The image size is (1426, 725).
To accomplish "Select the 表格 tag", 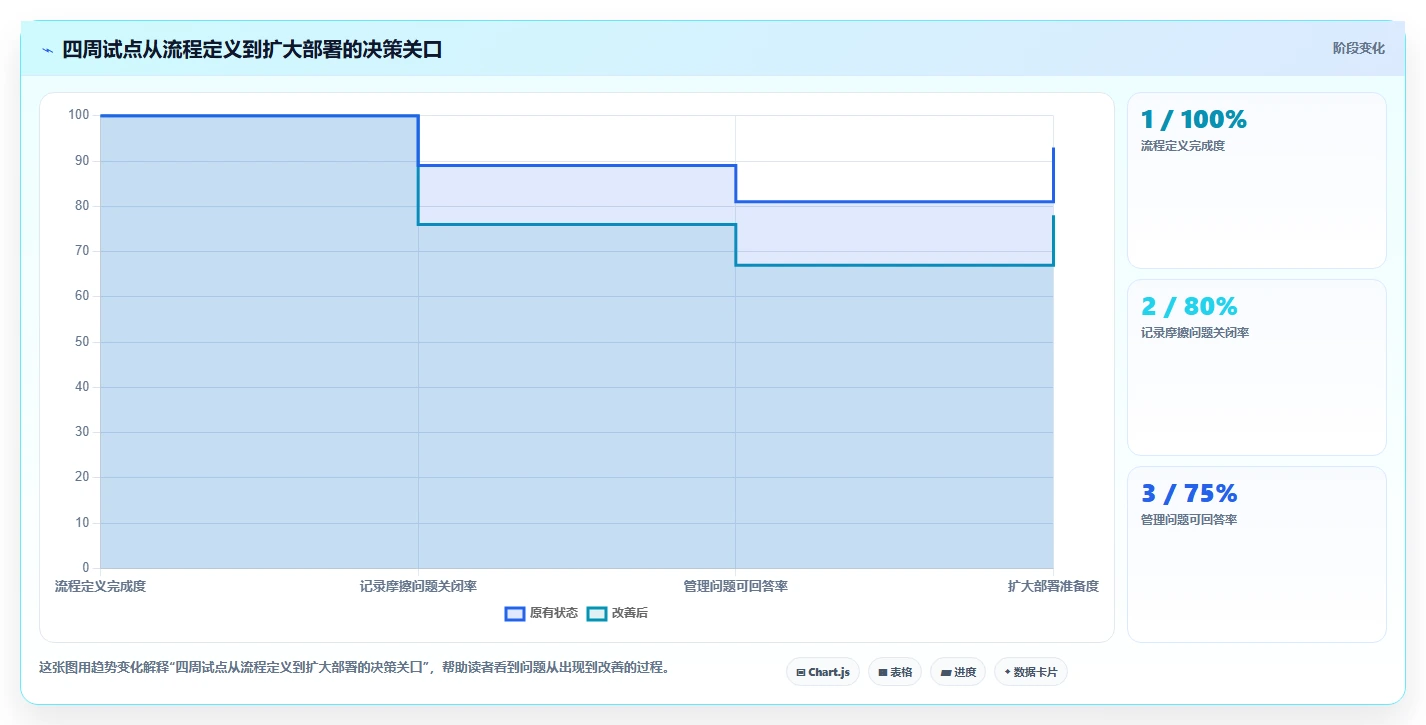I will [x=895, y=672].
